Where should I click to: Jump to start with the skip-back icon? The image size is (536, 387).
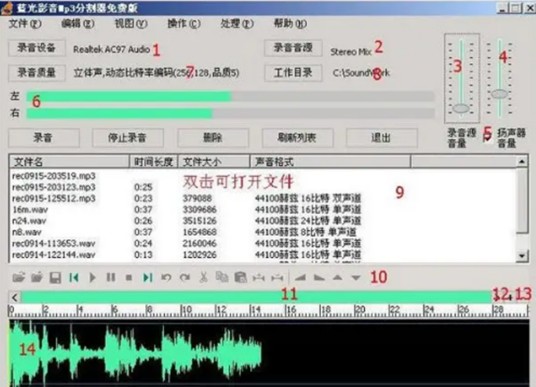(73, 277)
